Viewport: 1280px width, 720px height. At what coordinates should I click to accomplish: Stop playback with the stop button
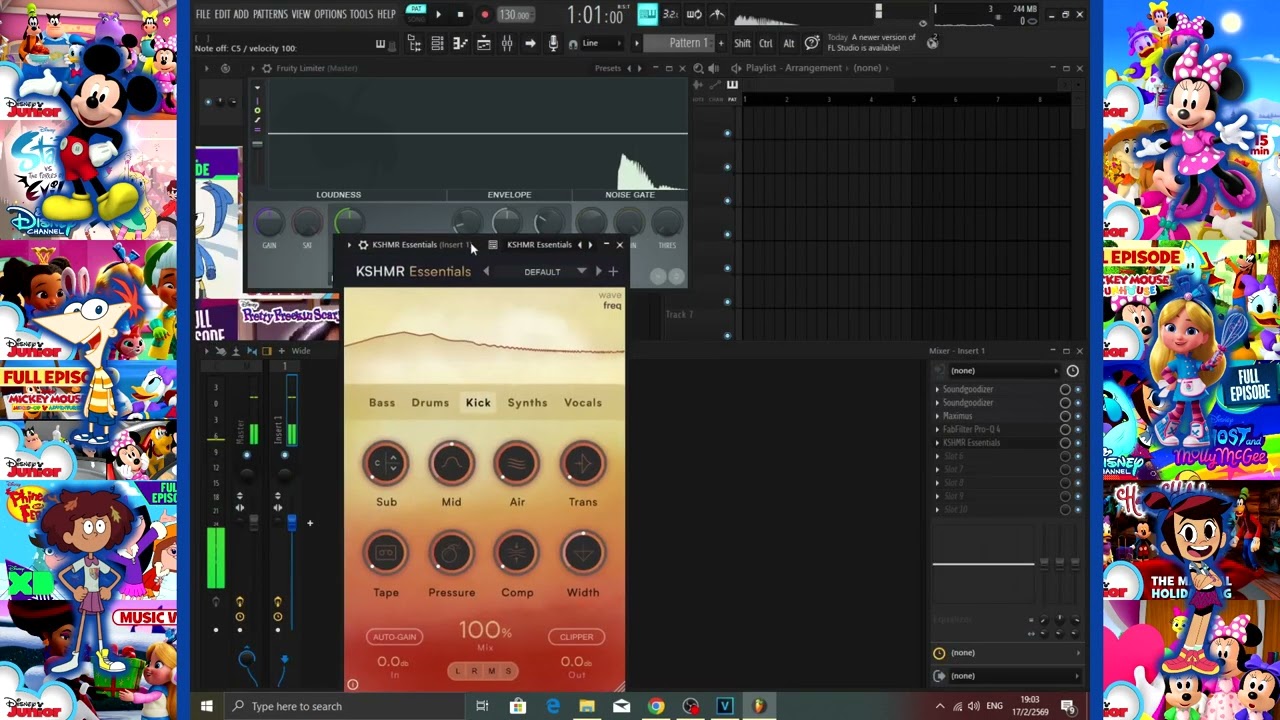pyautogui.click(x=460, y=14)
